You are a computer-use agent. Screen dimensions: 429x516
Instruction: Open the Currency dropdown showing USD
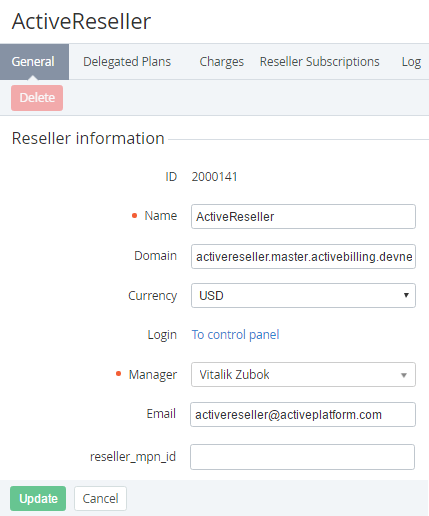pyautogui.click(x=303, y=295)
